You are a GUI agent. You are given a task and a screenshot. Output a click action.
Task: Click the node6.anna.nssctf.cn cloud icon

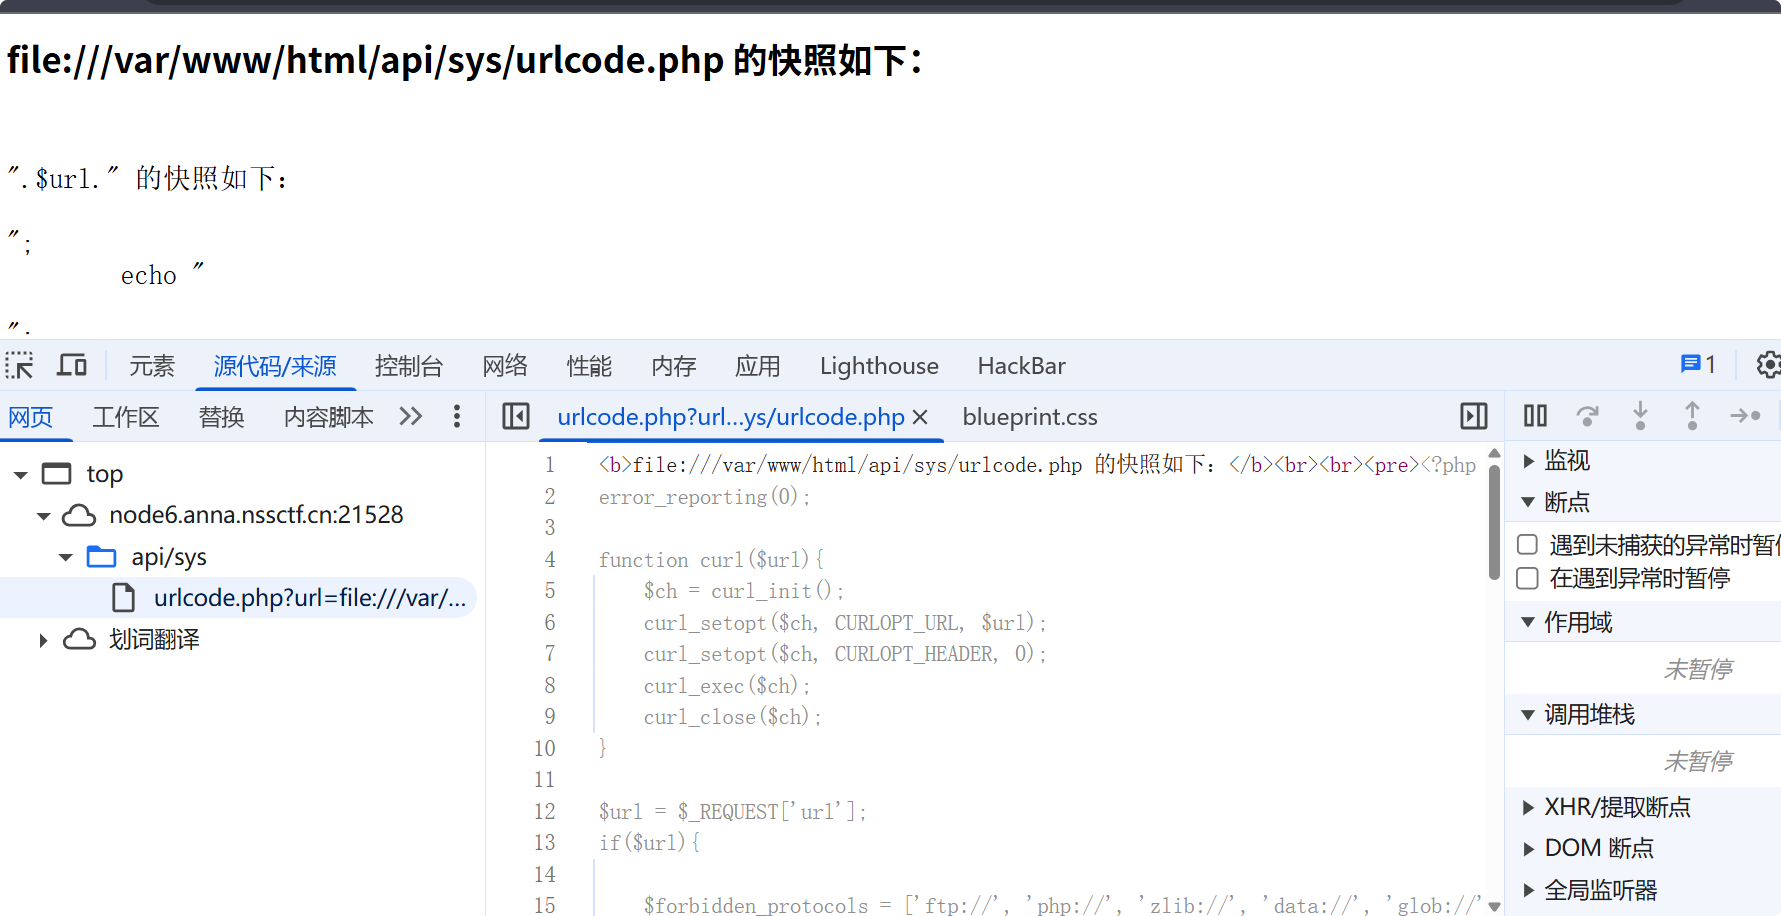pyautogui.click(x=79, y=516)
